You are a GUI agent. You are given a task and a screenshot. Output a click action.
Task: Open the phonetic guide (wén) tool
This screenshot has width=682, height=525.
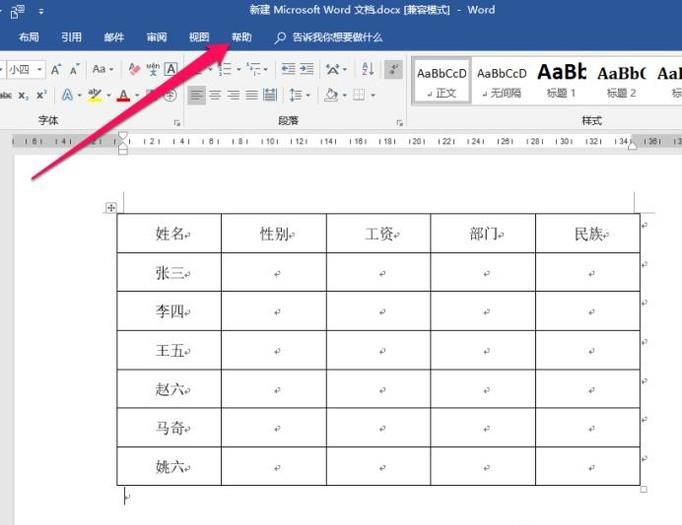point(153,69)
